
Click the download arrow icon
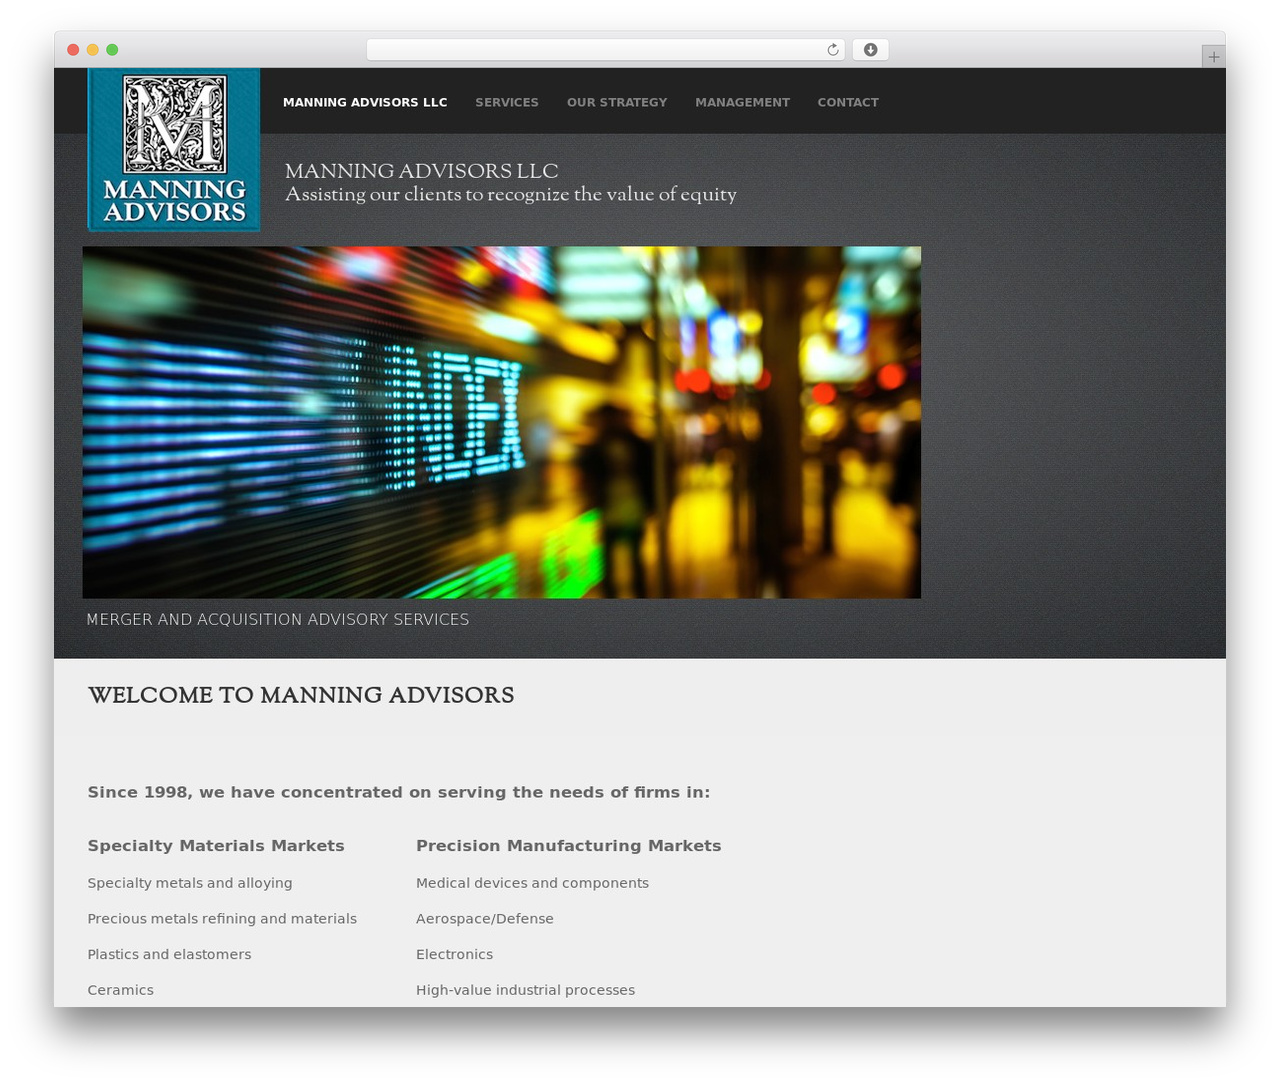(x=870, y=50)
